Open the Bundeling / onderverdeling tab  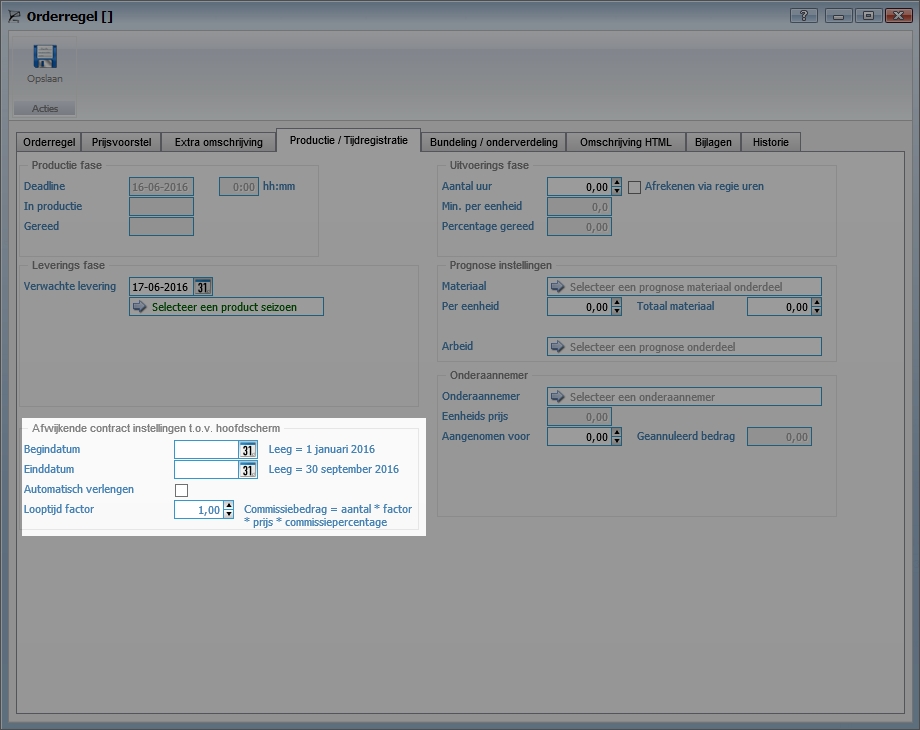click(x=494, y=142)
